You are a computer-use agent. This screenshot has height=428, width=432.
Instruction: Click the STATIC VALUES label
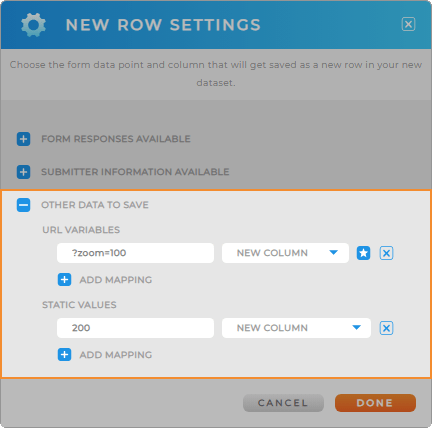79,305
